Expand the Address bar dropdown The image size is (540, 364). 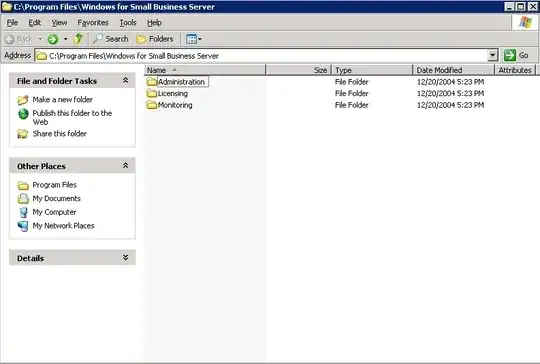[492, 55]
